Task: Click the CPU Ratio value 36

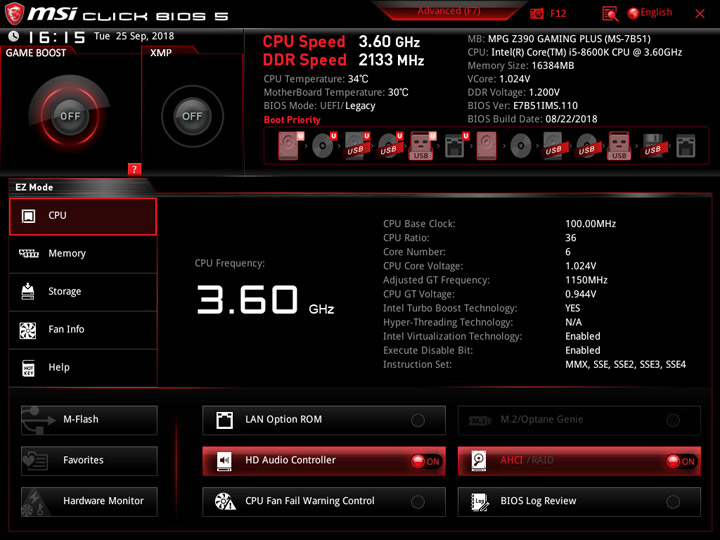Action: (571, 238)
